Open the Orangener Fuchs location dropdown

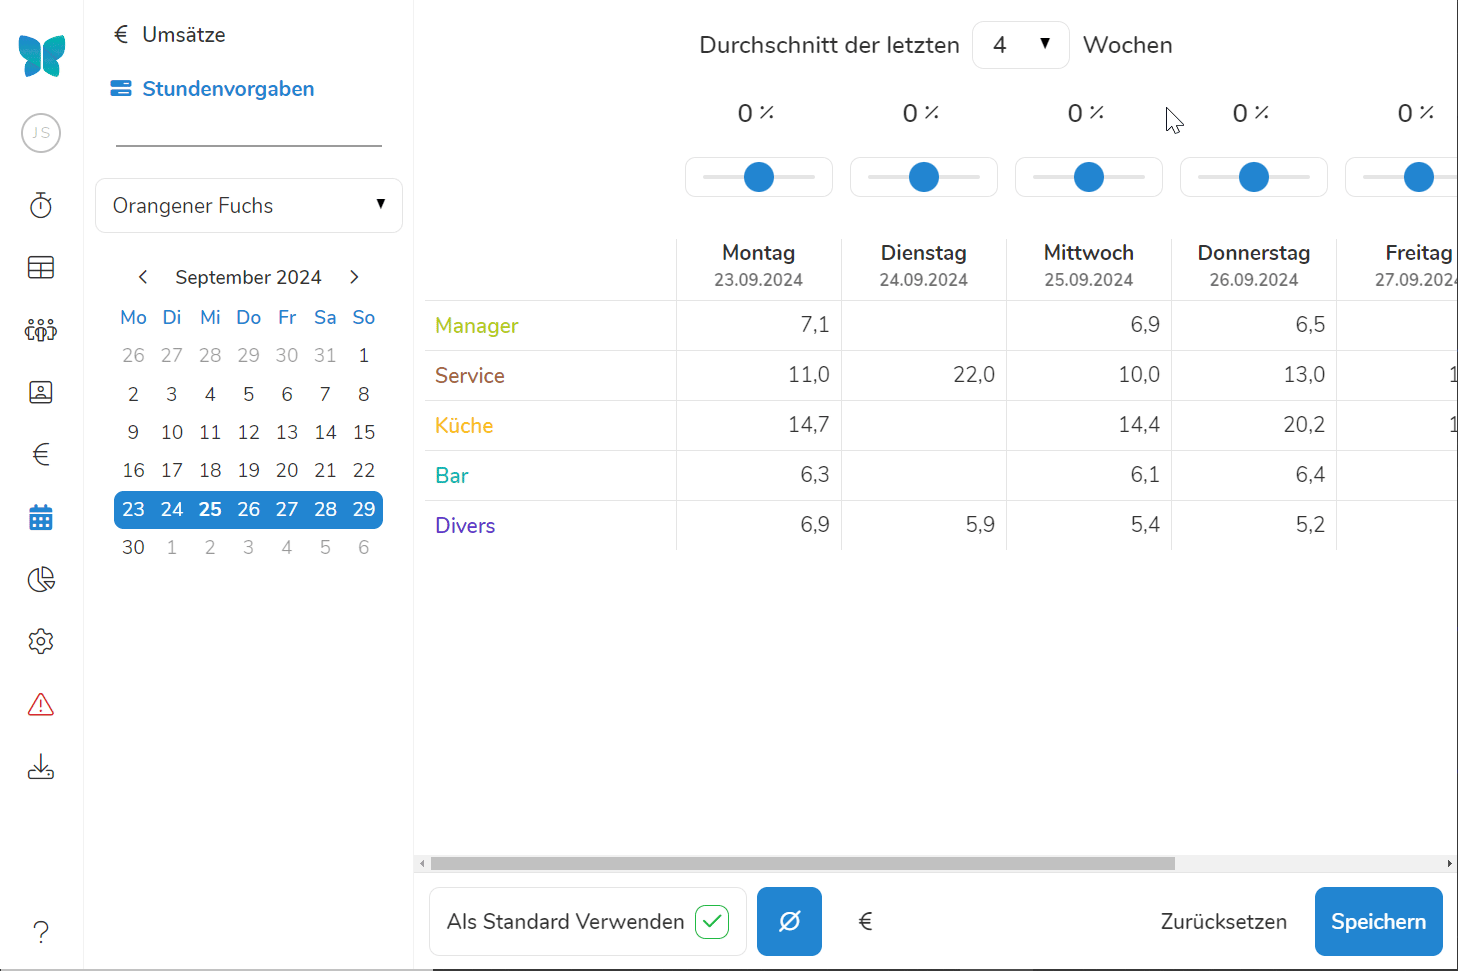249,205
